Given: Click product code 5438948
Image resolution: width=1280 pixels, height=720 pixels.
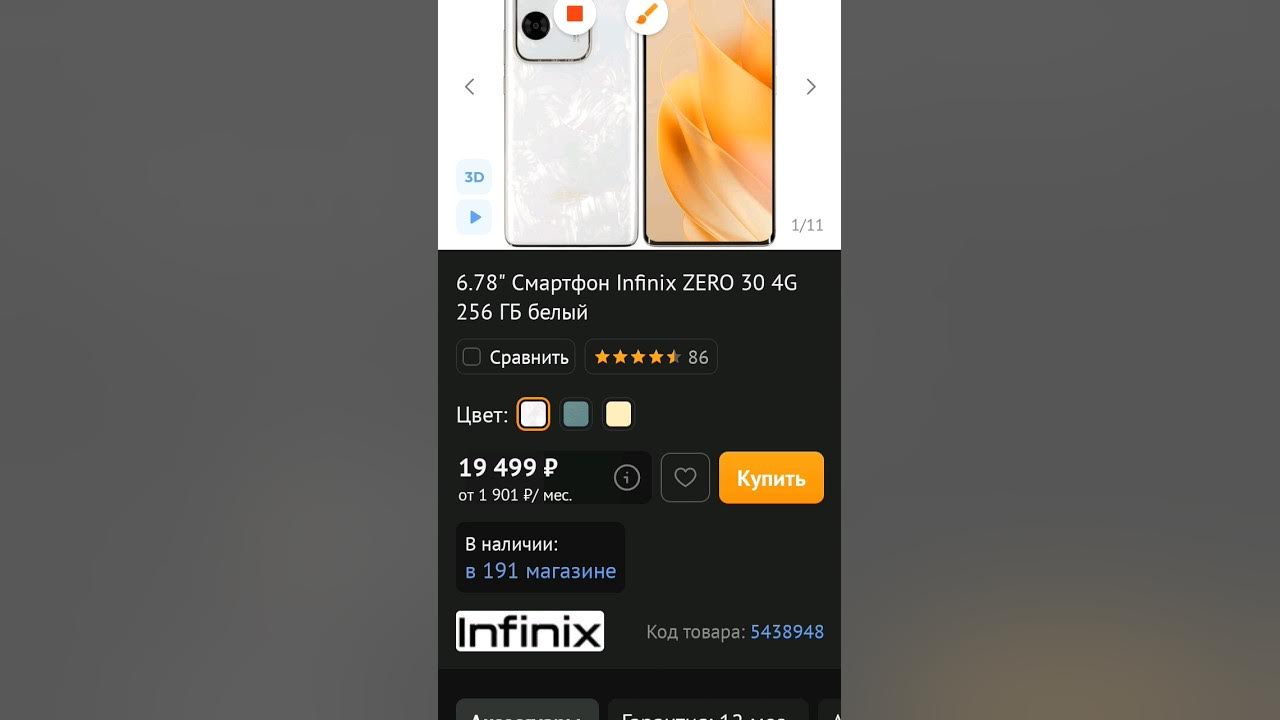Looking at the screenshot, I should coord(787,632).
